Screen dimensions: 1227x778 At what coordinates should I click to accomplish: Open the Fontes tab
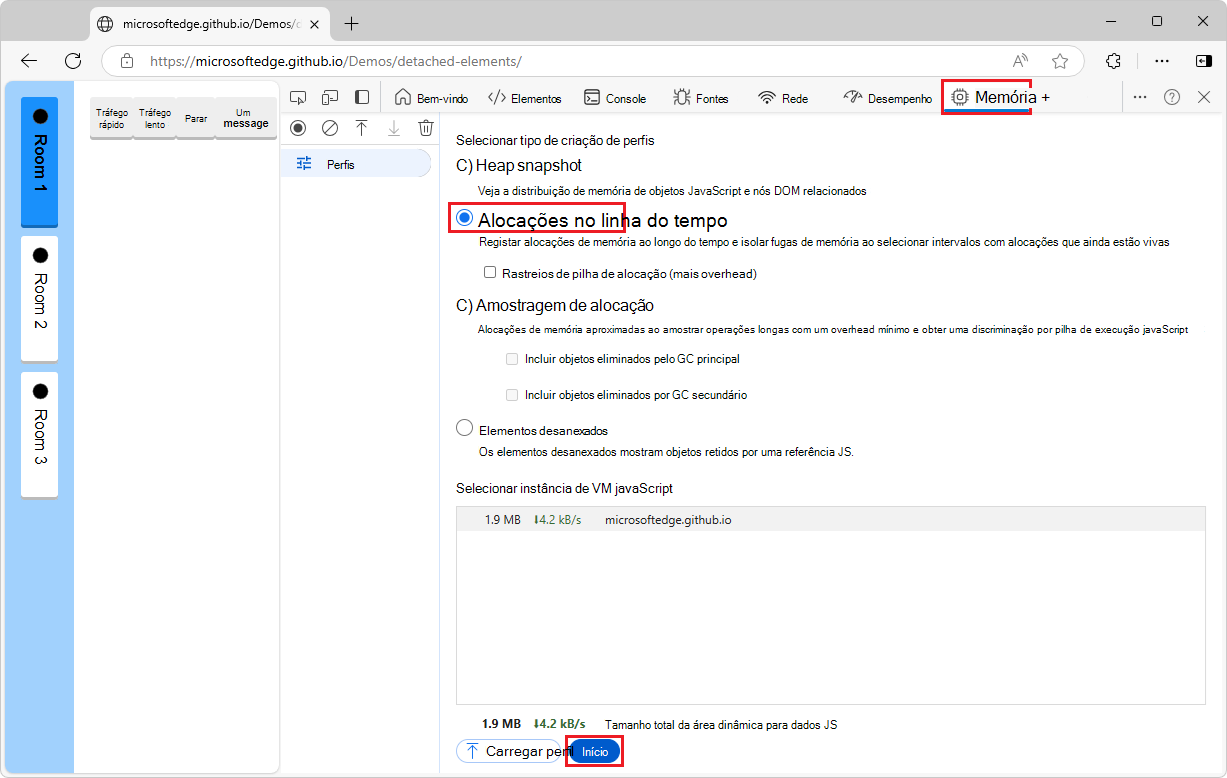tap(701, 98)
